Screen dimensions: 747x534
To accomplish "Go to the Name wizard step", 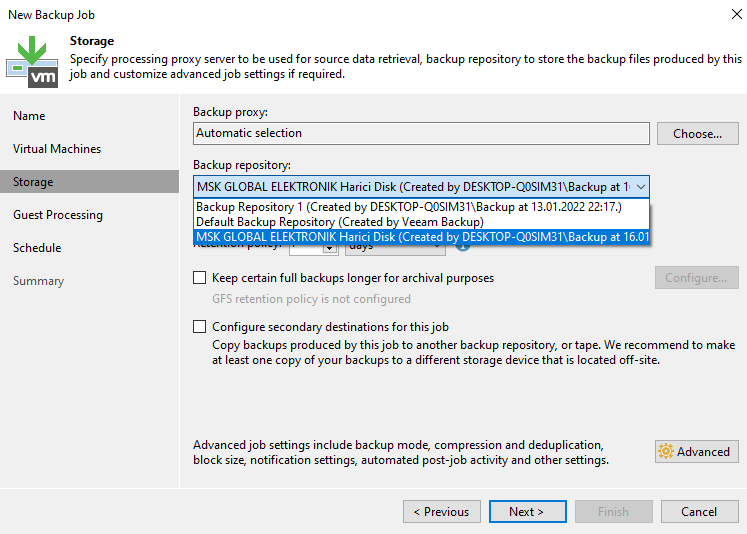I will [x=29, y=116].
